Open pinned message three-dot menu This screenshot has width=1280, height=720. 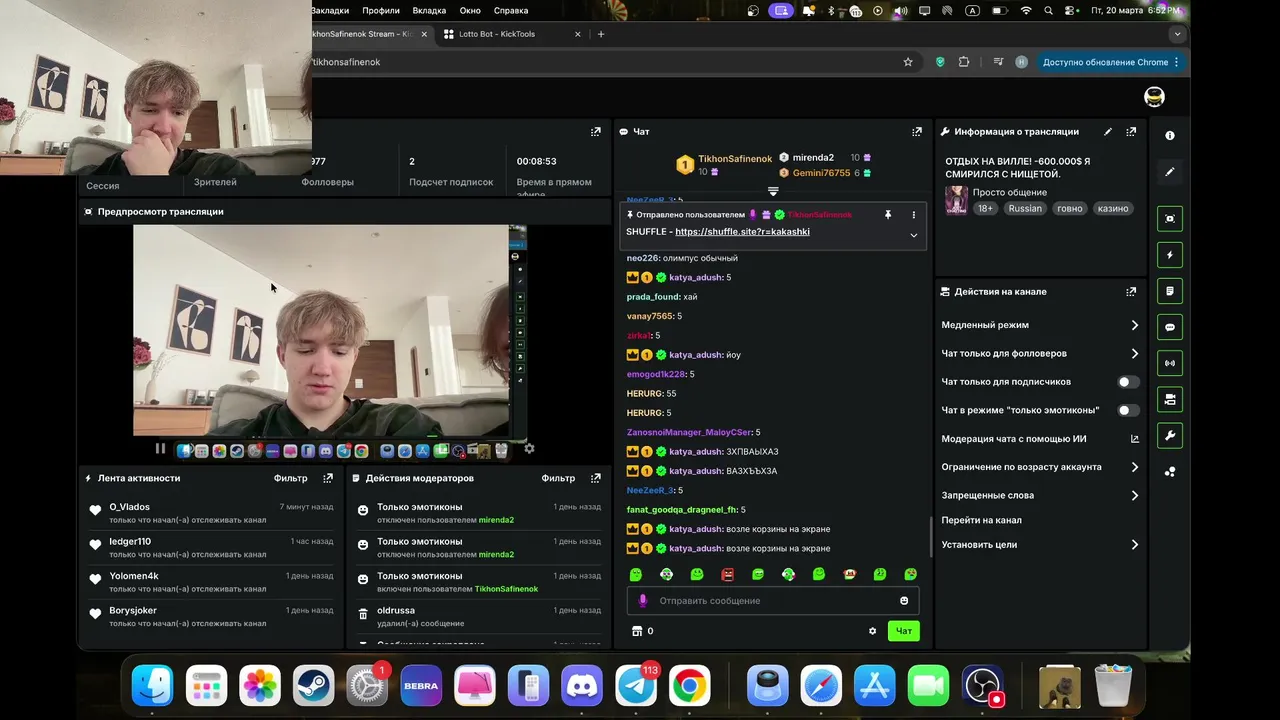click(x=913, y=215)
